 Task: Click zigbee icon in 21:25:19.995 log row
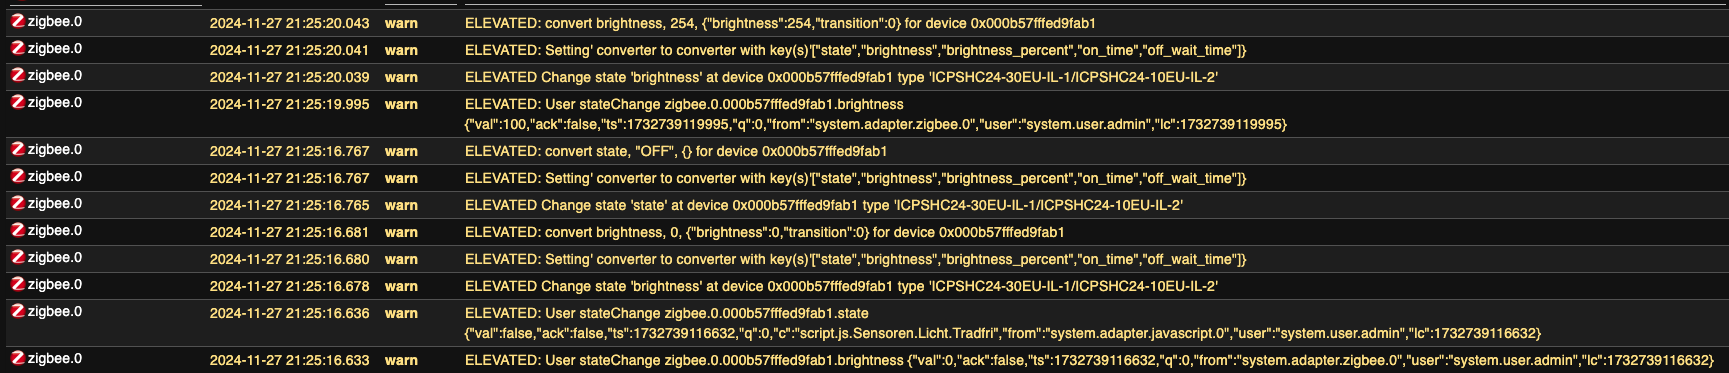click(17, 102)
